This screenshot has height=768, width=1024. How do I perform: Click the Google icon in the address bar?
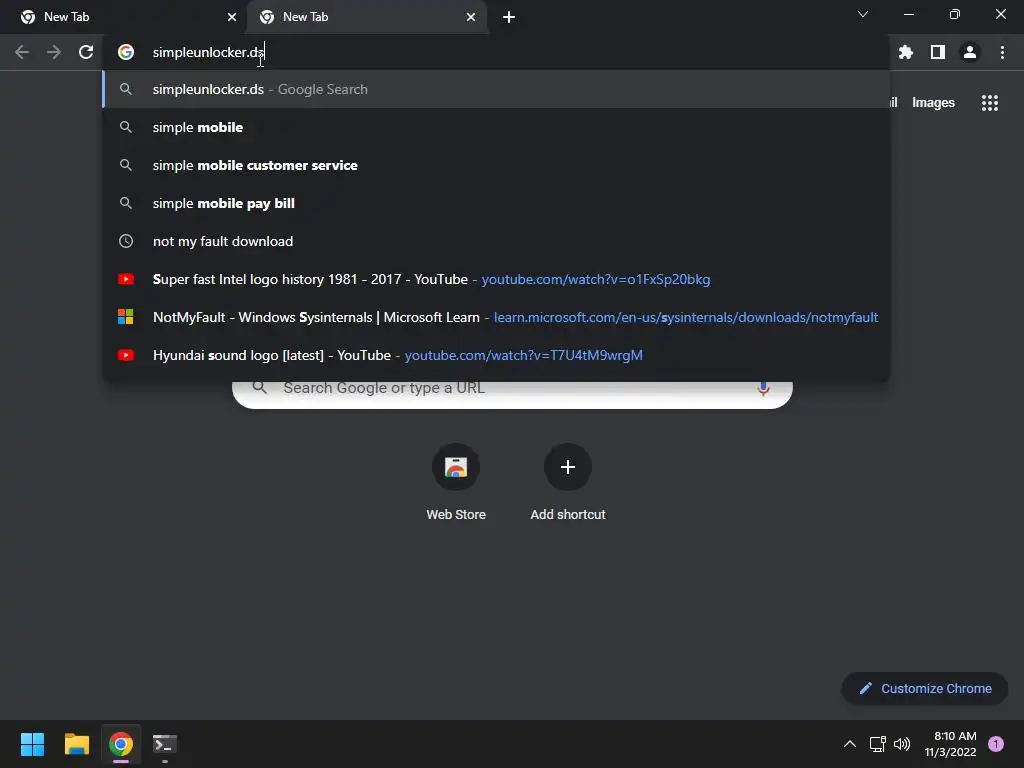click(x=126, y=52)
